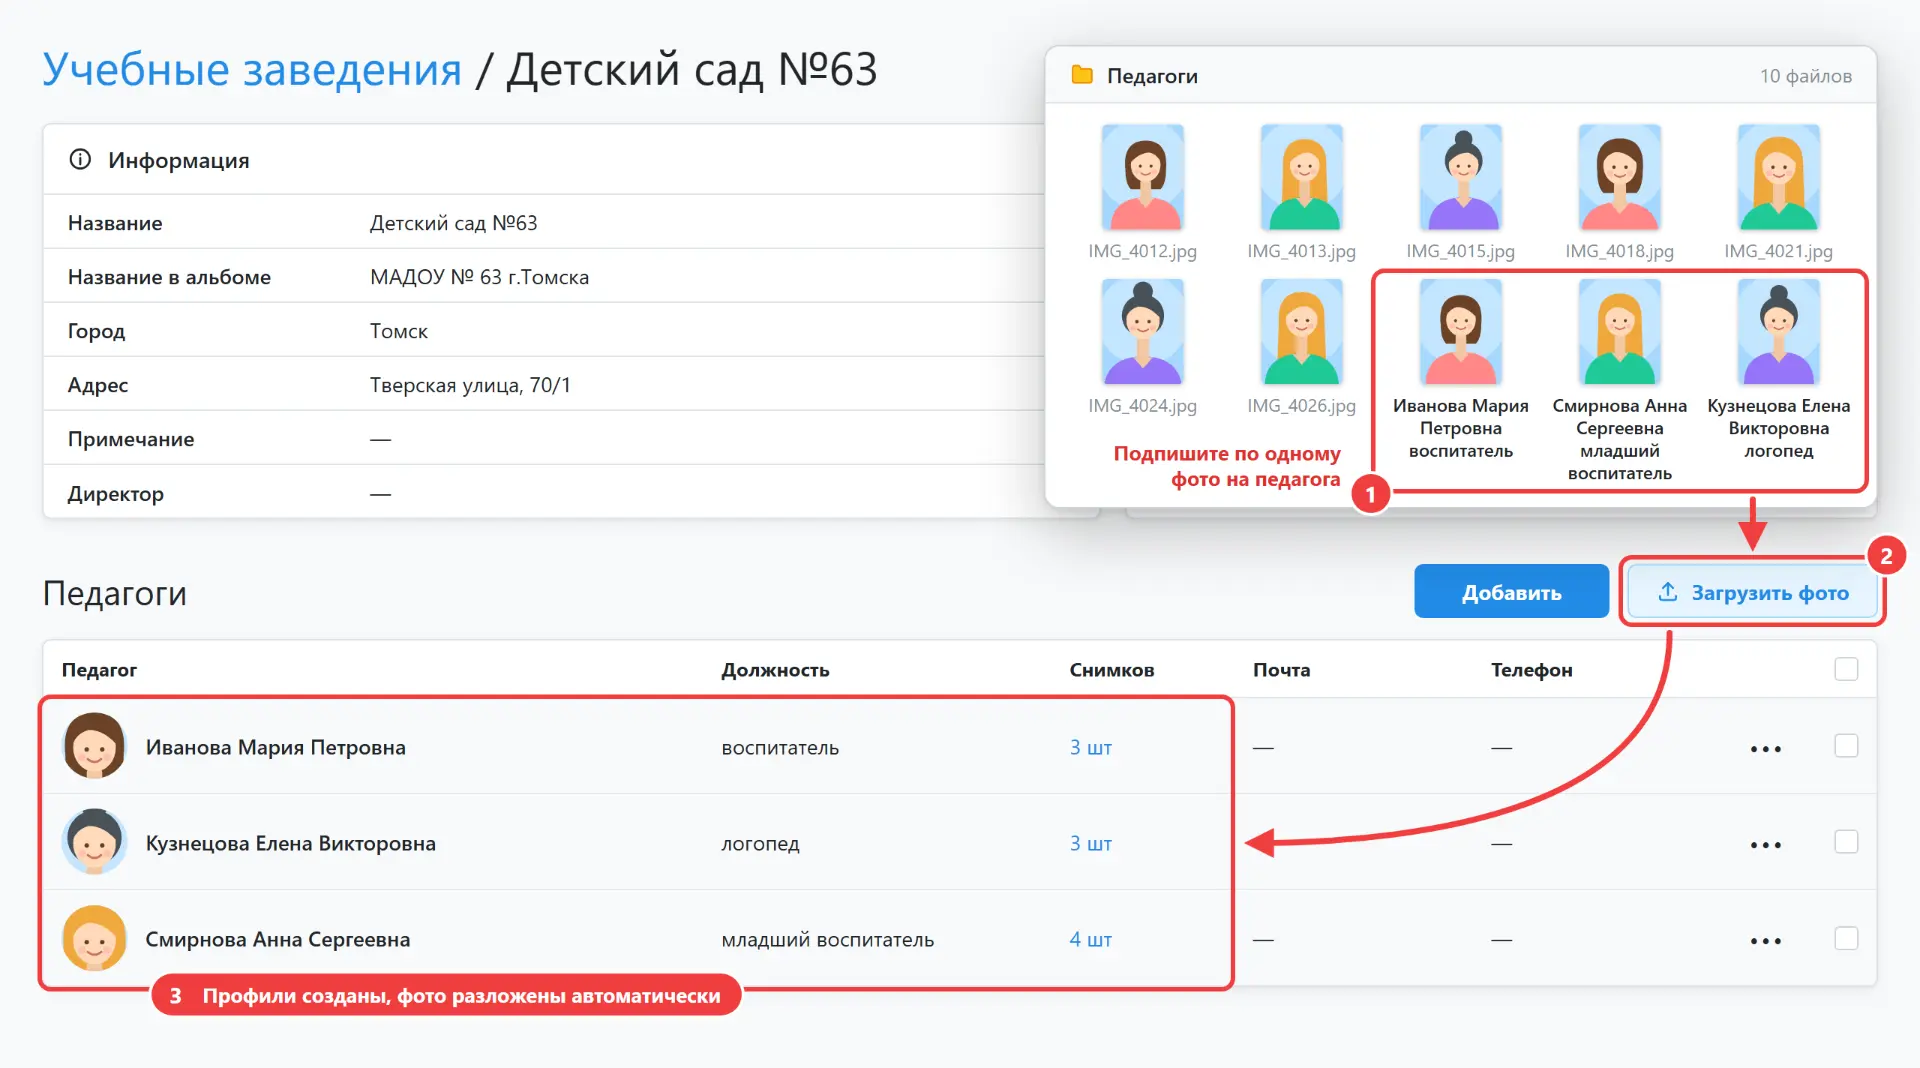Image resolution: width=1920 pixels, height=1068 pixels.
Task: Click the Должность column header
Action: (x=775, y=669)
